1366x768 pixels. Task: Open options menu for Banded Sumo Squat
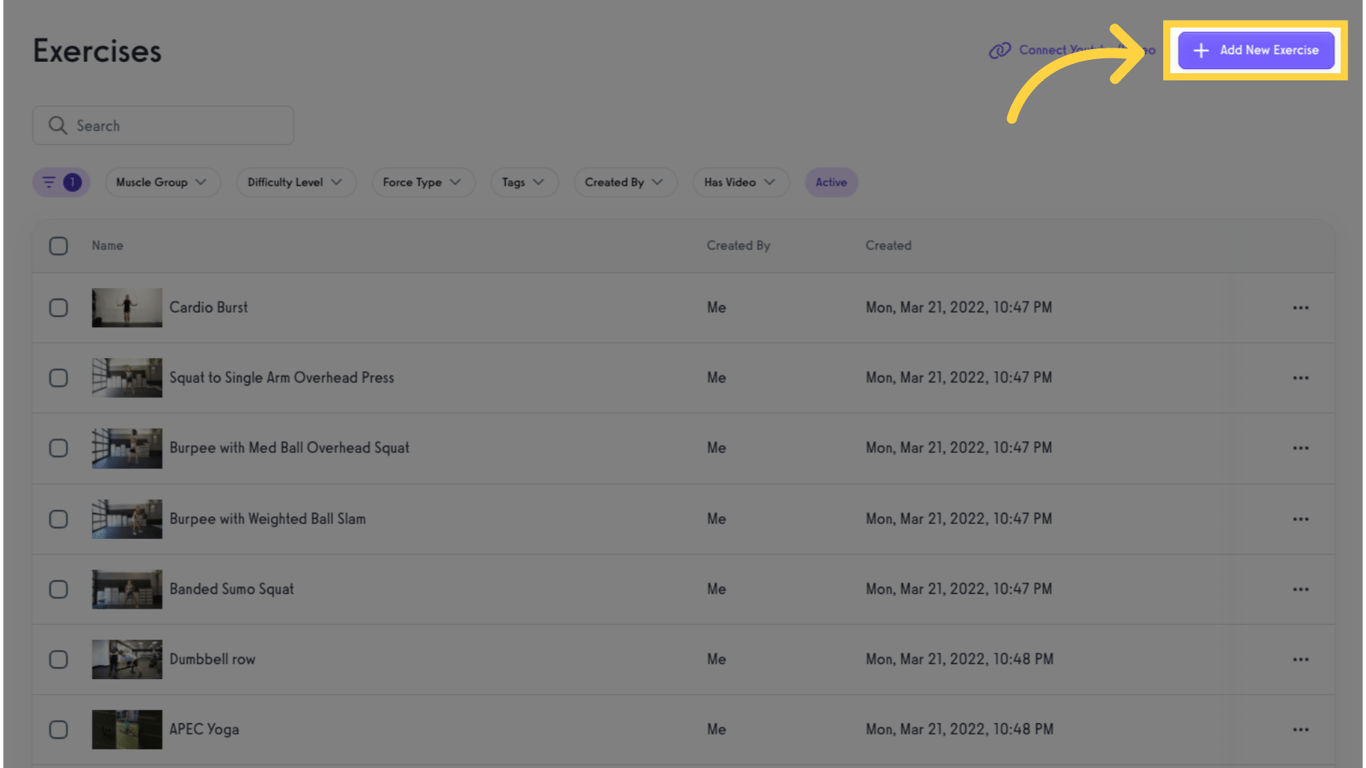point(1300,589)
